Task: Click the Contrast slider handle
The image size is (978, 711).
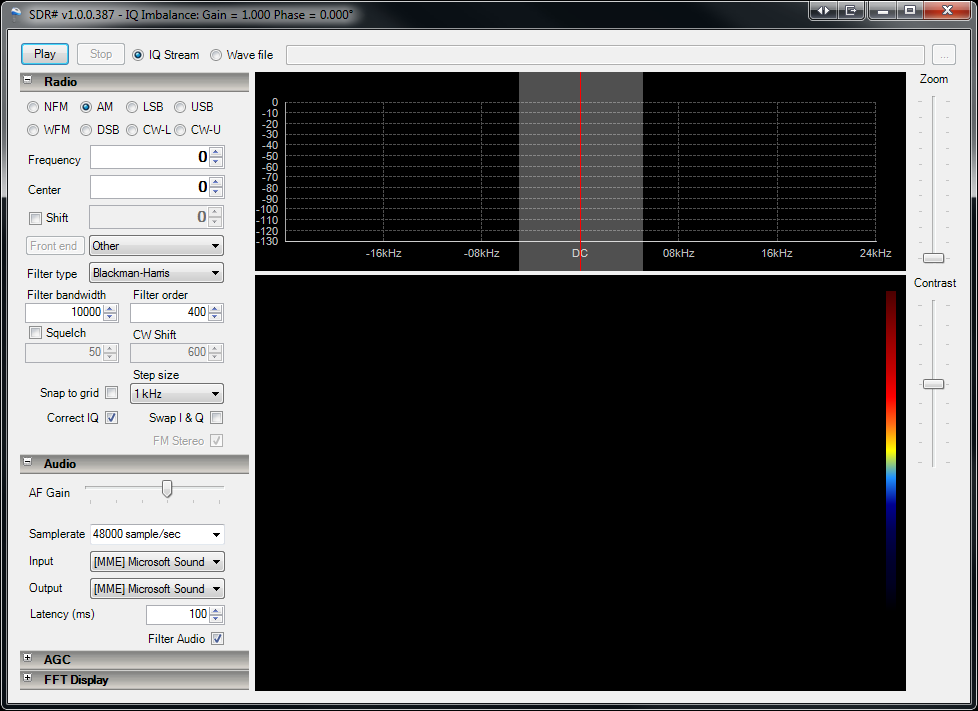Action: click(933, 384)
